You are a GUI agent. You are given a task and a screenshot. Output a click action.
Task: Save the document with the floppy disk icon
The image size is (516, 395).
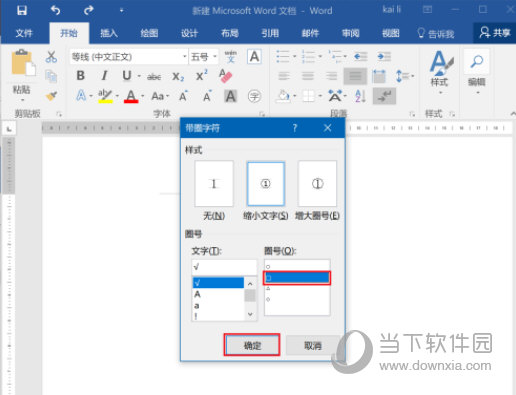pyautogui.click(x=22, y=10)
